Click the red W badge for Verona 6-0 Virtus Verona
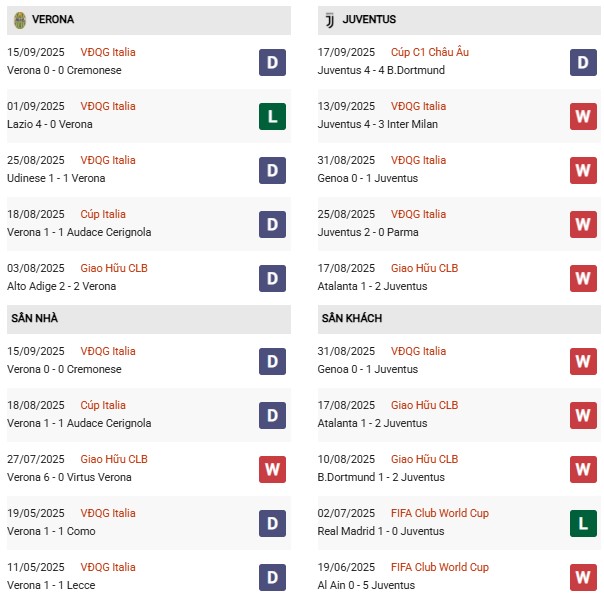604x596 pixels. [272, 469]
